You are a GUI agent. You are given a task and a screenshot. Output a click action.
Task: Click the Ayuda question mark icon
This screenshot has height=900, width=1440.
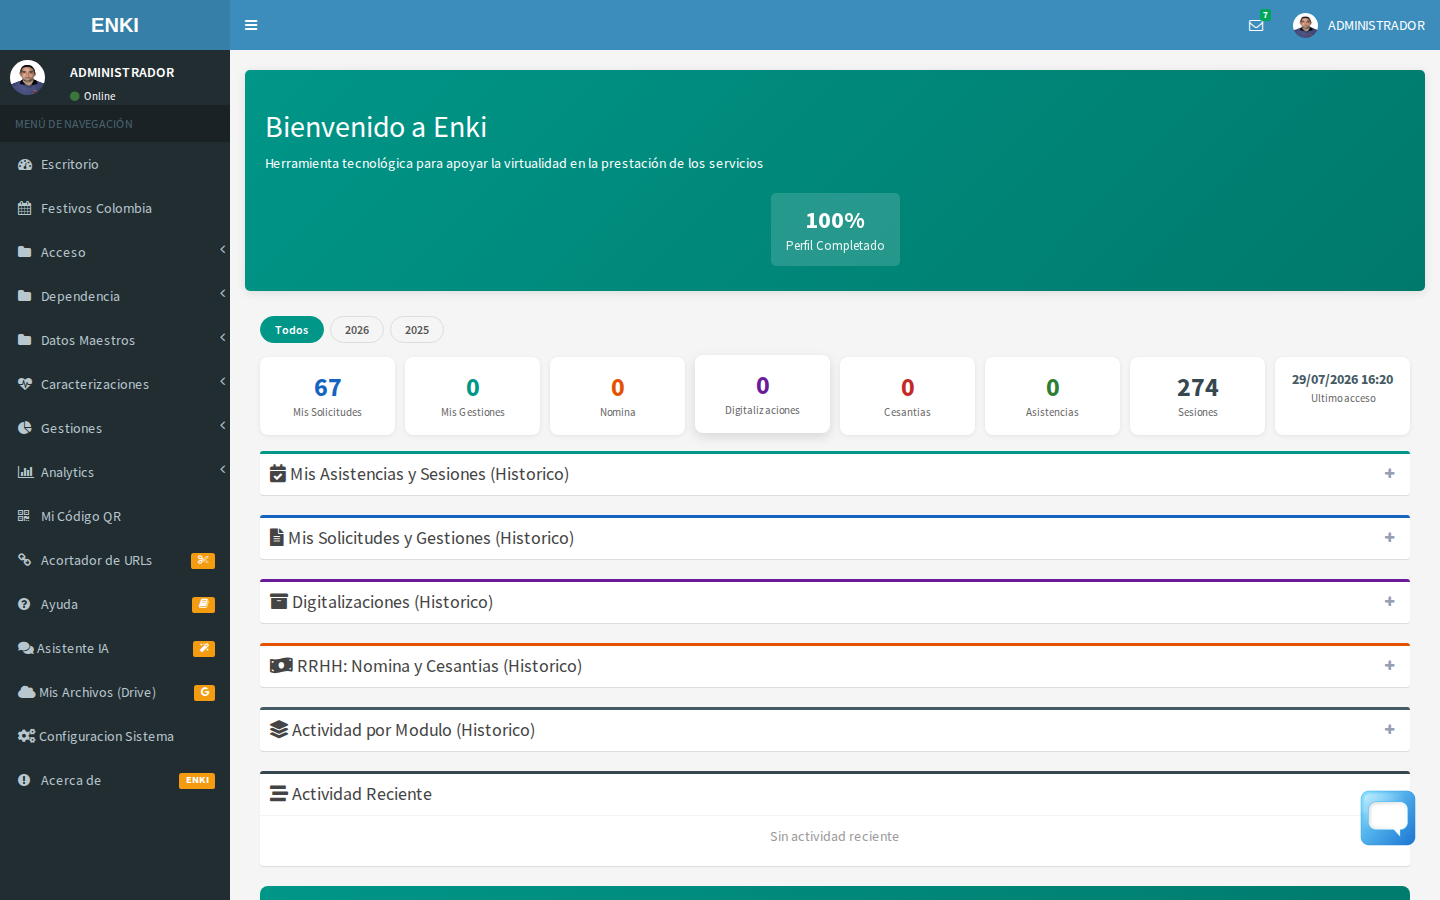click(24, 604)
